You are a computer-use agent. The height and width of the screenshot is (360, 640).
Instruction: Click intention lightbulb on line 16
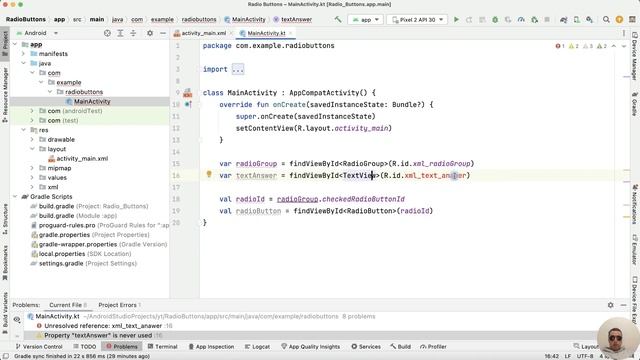click(x=209, y=174)
